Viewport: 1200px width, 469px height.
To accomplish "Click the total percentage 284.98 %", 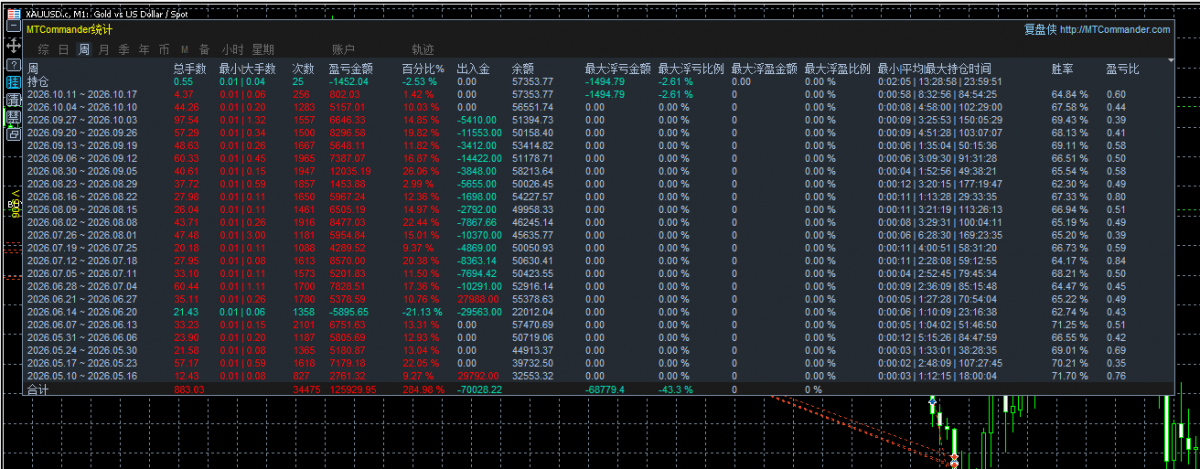I will click(423, 389).
